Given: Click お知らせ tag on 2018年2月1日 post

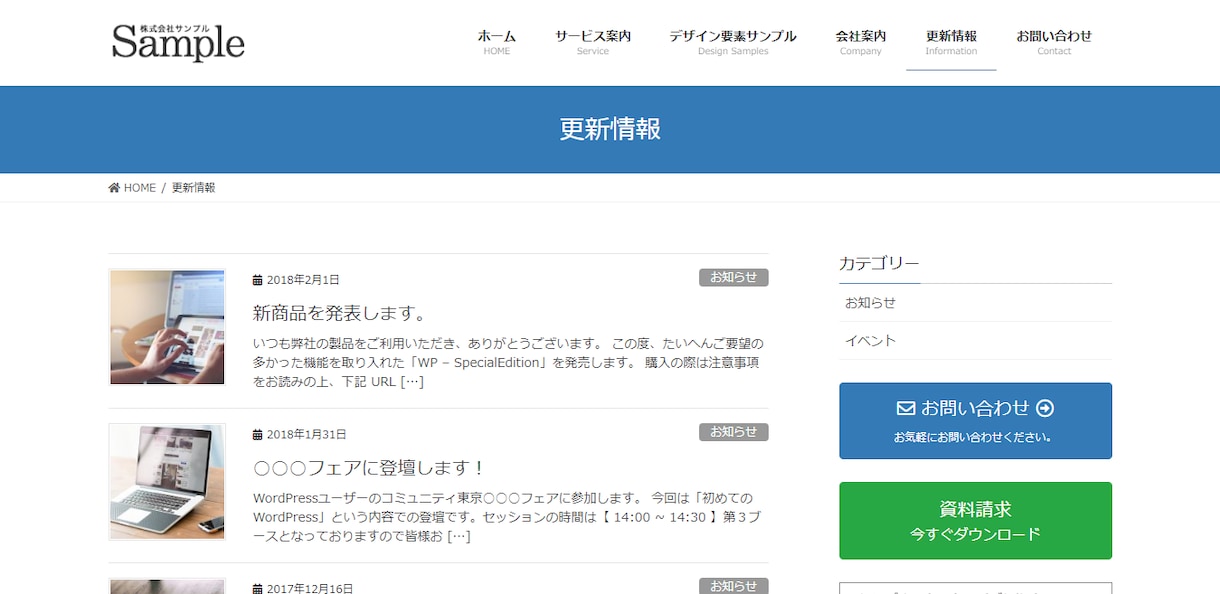Looking at the screenshot, I should [733, 278].
